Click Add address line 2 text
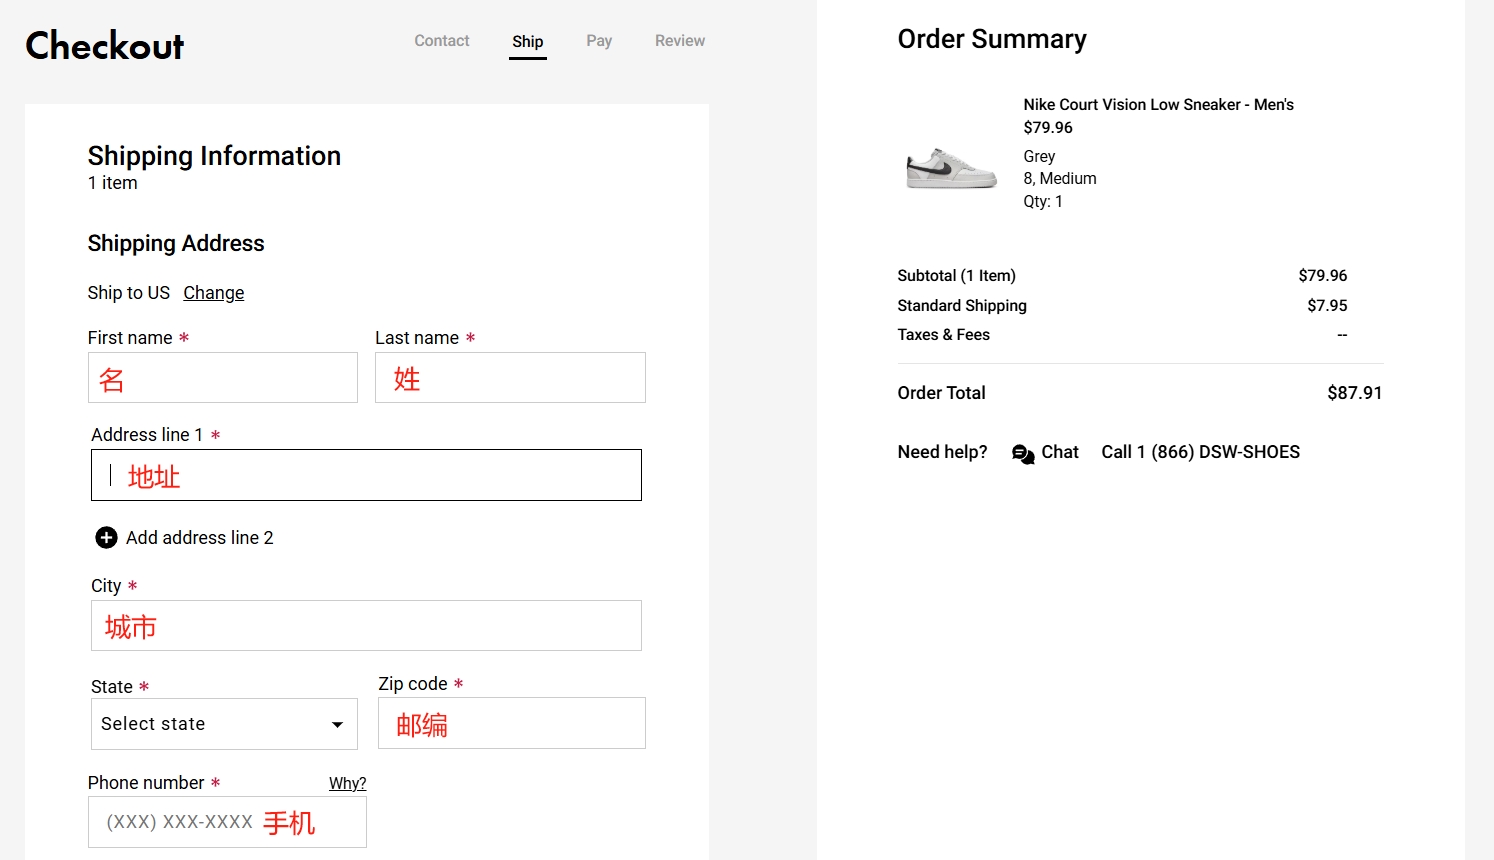 pos(199,538)
